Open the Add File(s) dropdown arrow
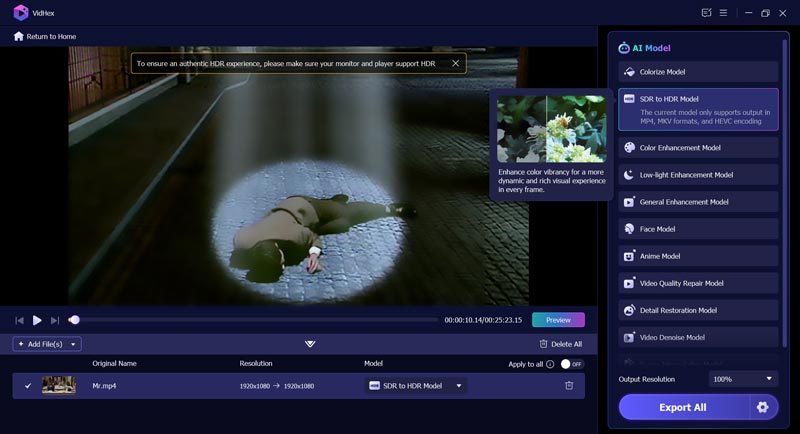800x434 pixels. [73, 344]
